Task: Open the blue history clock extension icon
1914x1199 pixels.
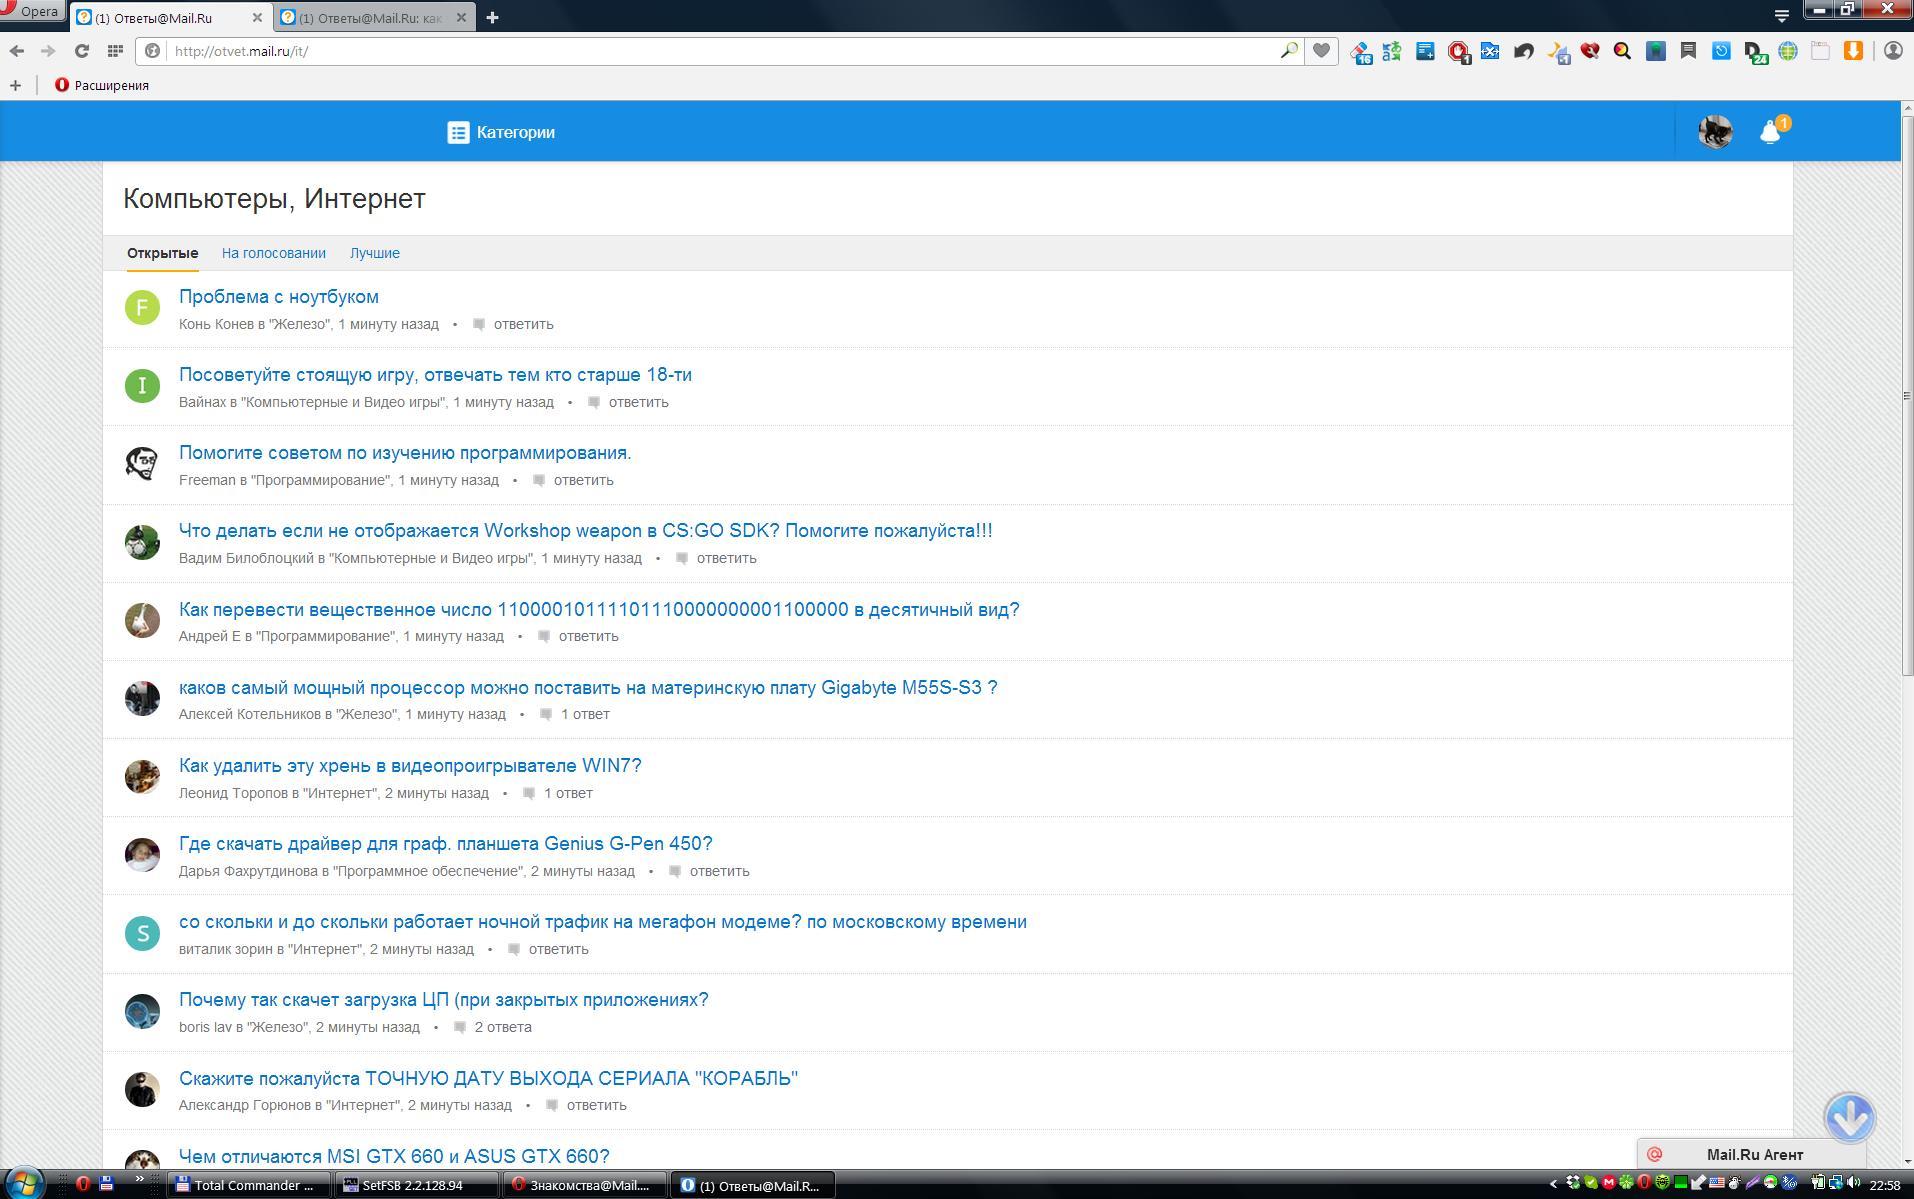Action: click(1721, 50)
